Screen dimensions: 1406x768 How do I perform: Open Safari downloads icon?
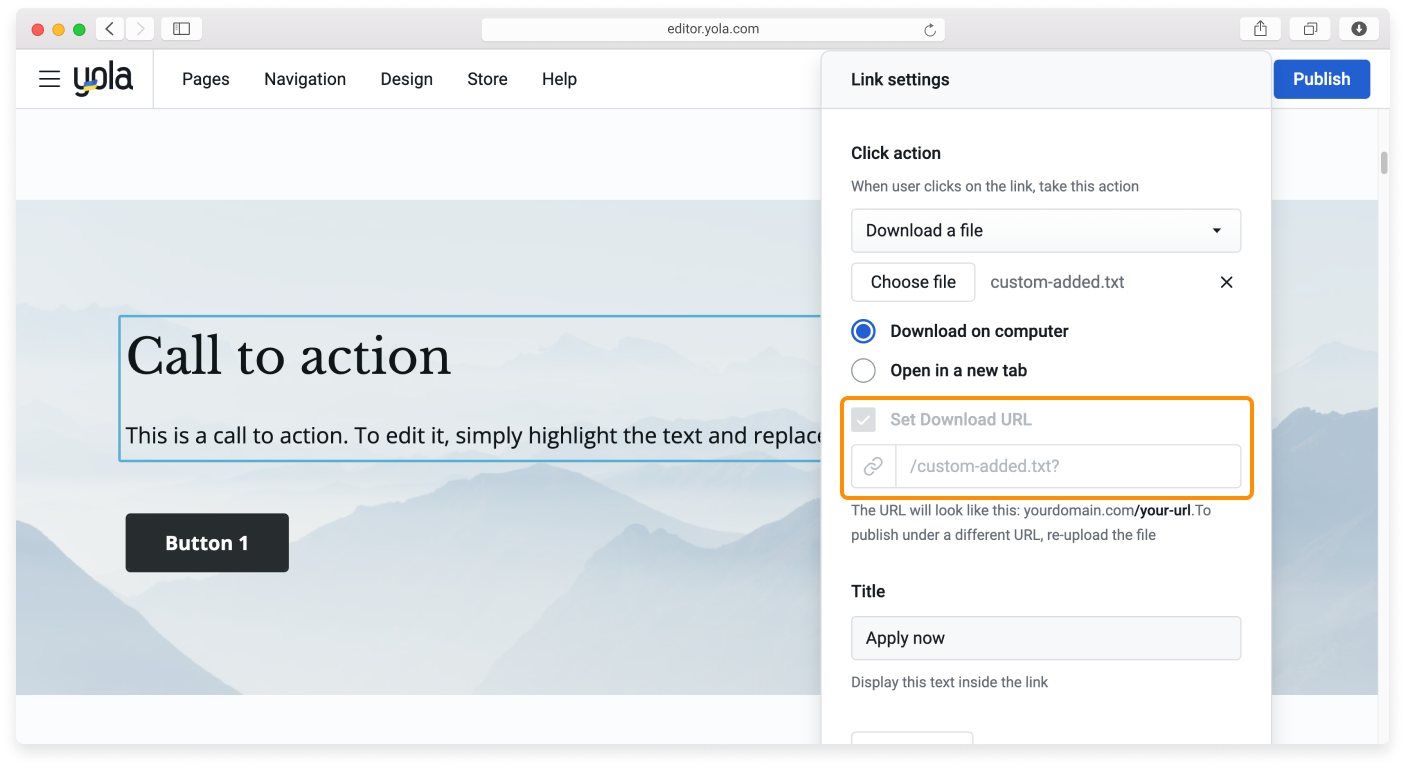pyautogui.click(x=1359, y=29)
